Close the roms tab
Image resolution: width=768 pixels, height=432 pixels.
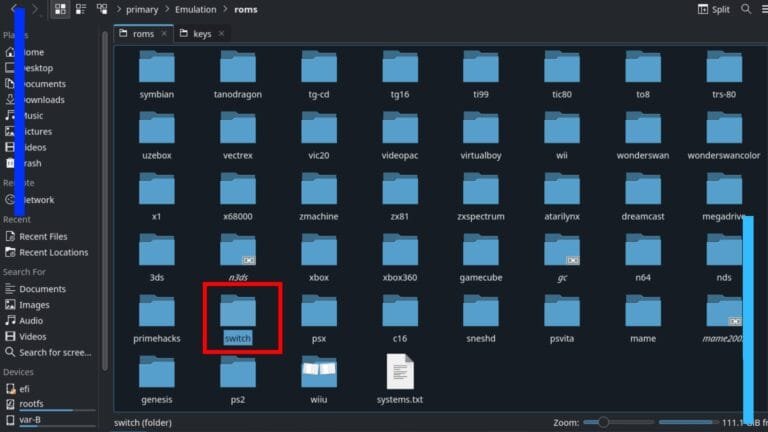tap(164, 33)
